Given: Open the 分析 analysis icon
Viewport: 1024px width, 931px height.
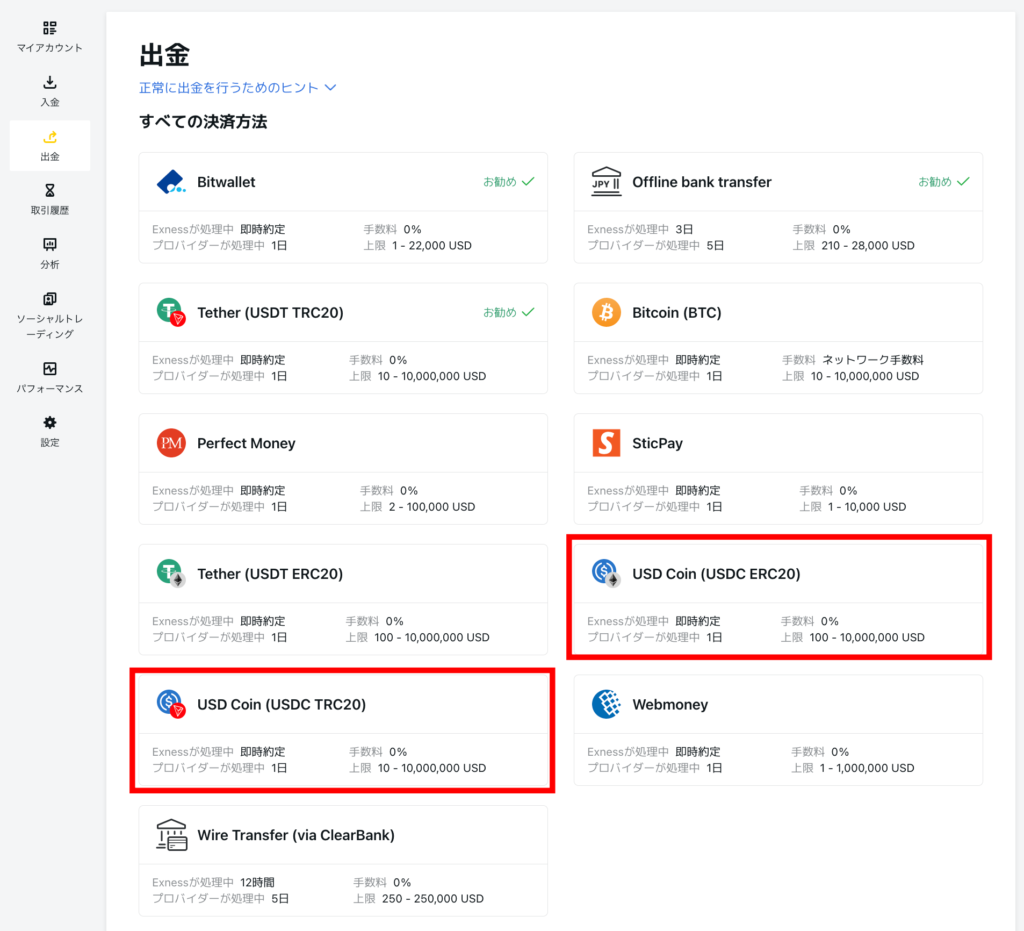Looking at the screenshot, I should 50,244.
